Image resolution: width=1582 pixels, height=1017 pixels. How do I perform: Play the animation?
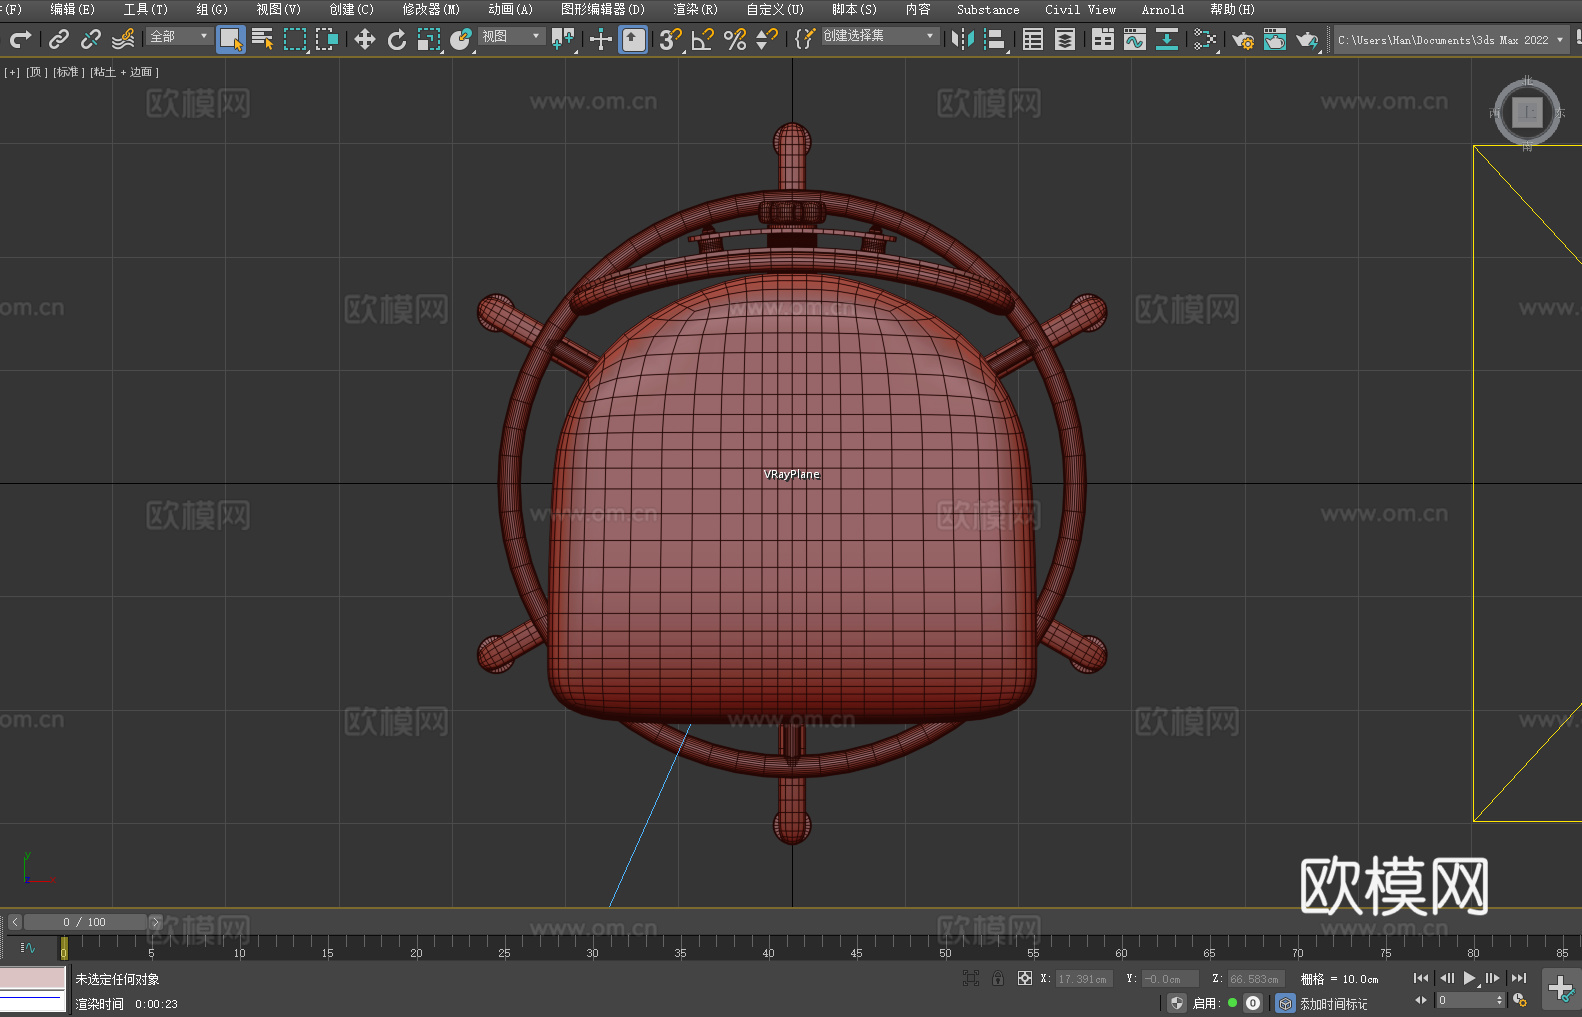[x=1469, y=978]
